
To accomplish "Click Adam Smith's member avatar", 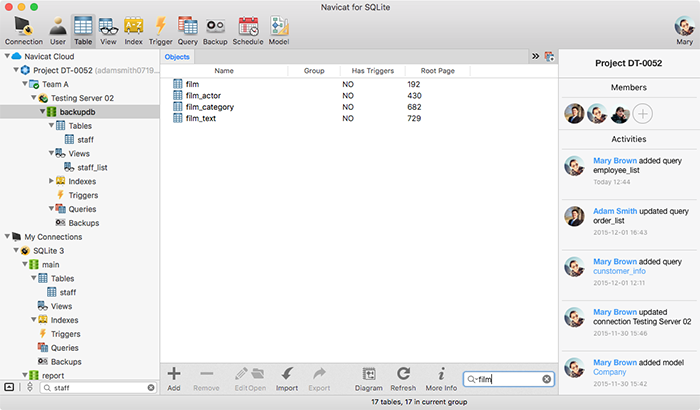I will point(574,114).
